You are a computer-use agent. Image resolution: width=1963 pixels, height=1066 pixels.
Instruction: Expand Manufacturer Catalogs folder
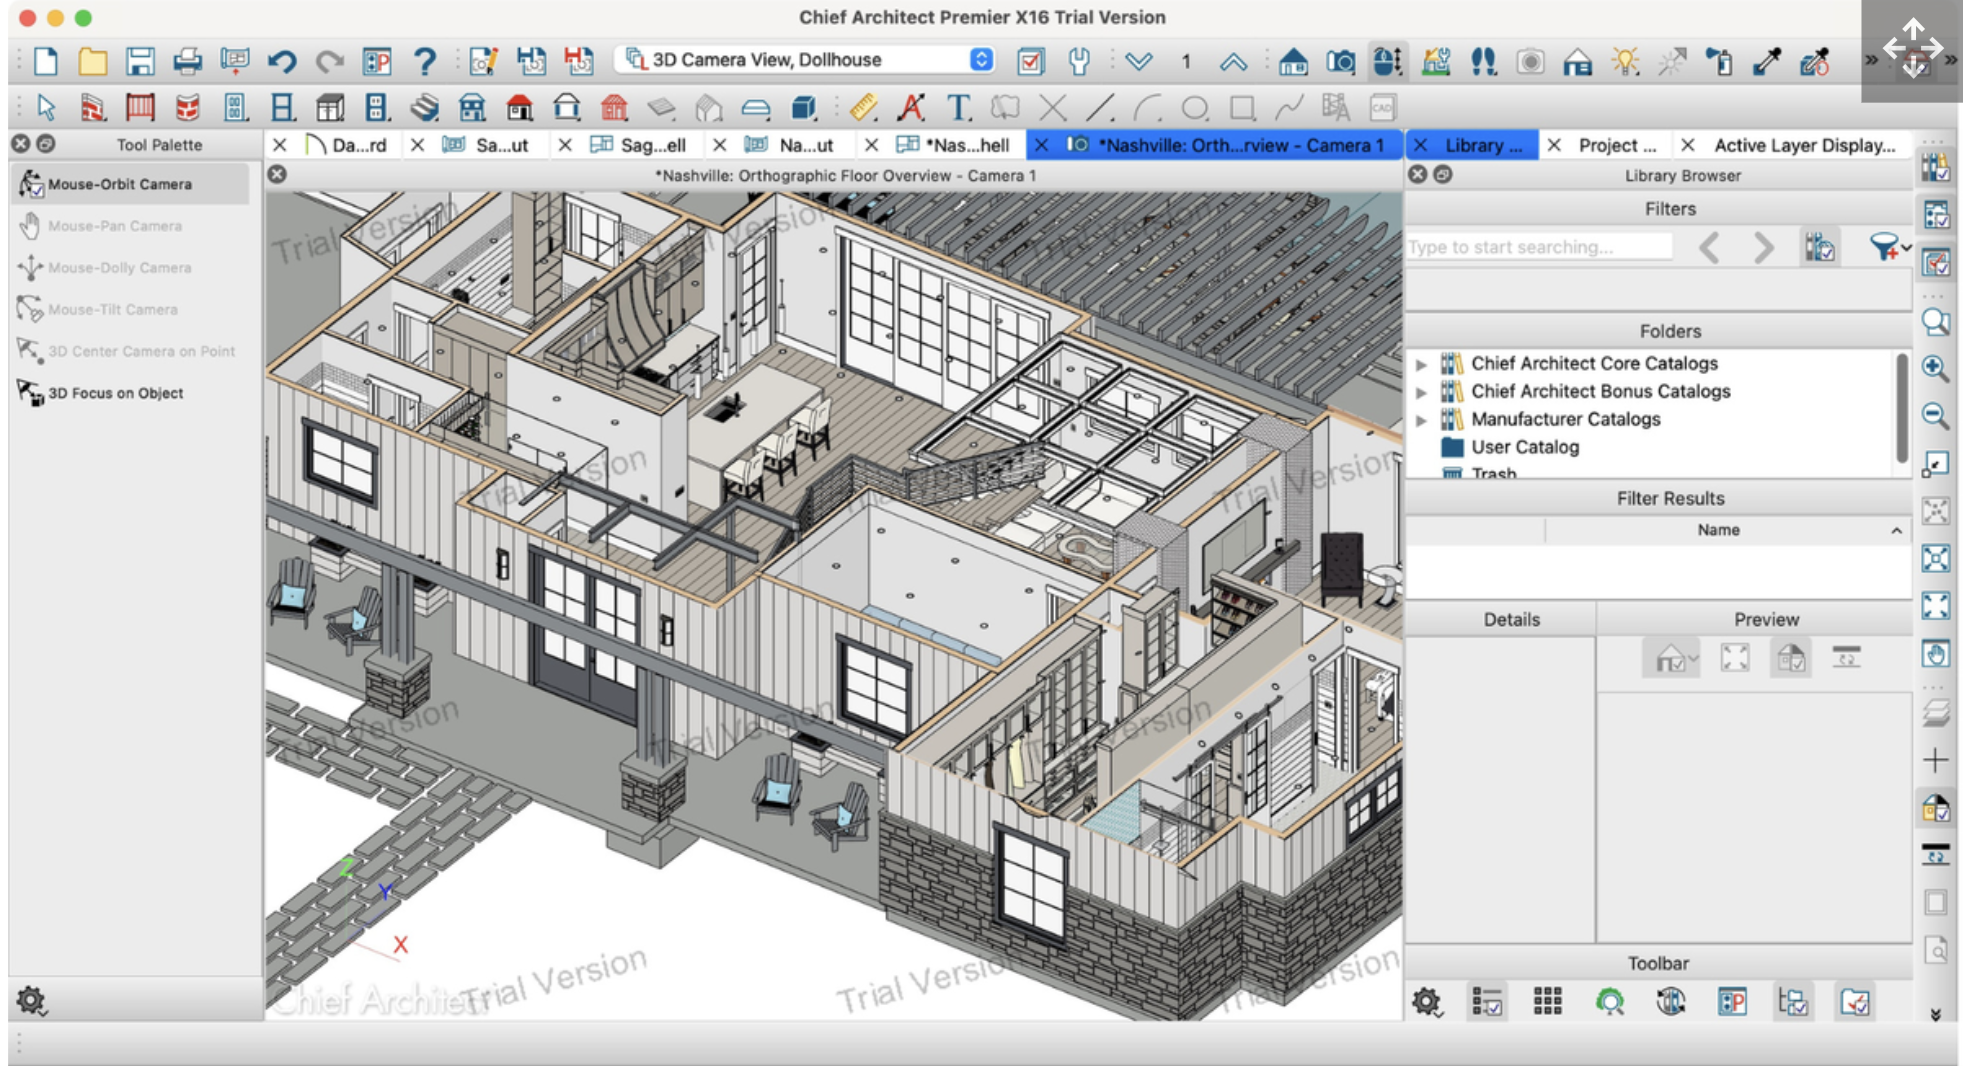tap(1421, 420)
